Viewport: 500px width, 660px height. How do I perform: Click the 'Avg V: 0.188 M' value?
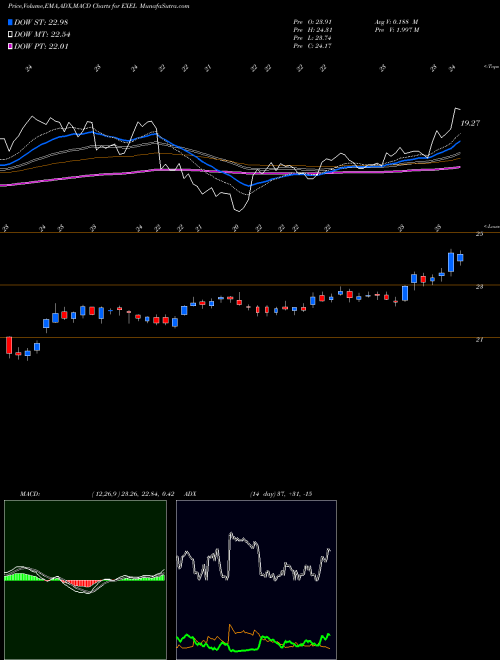coord(396,21)
